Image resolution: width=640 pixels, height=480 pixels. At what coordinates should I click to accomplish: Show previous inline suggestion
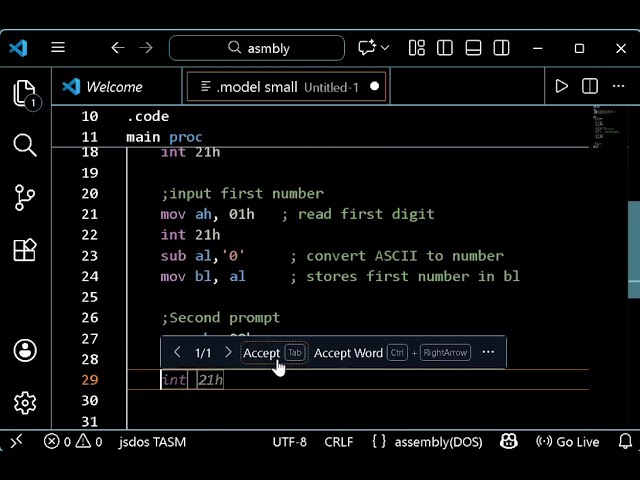[177, 352]
